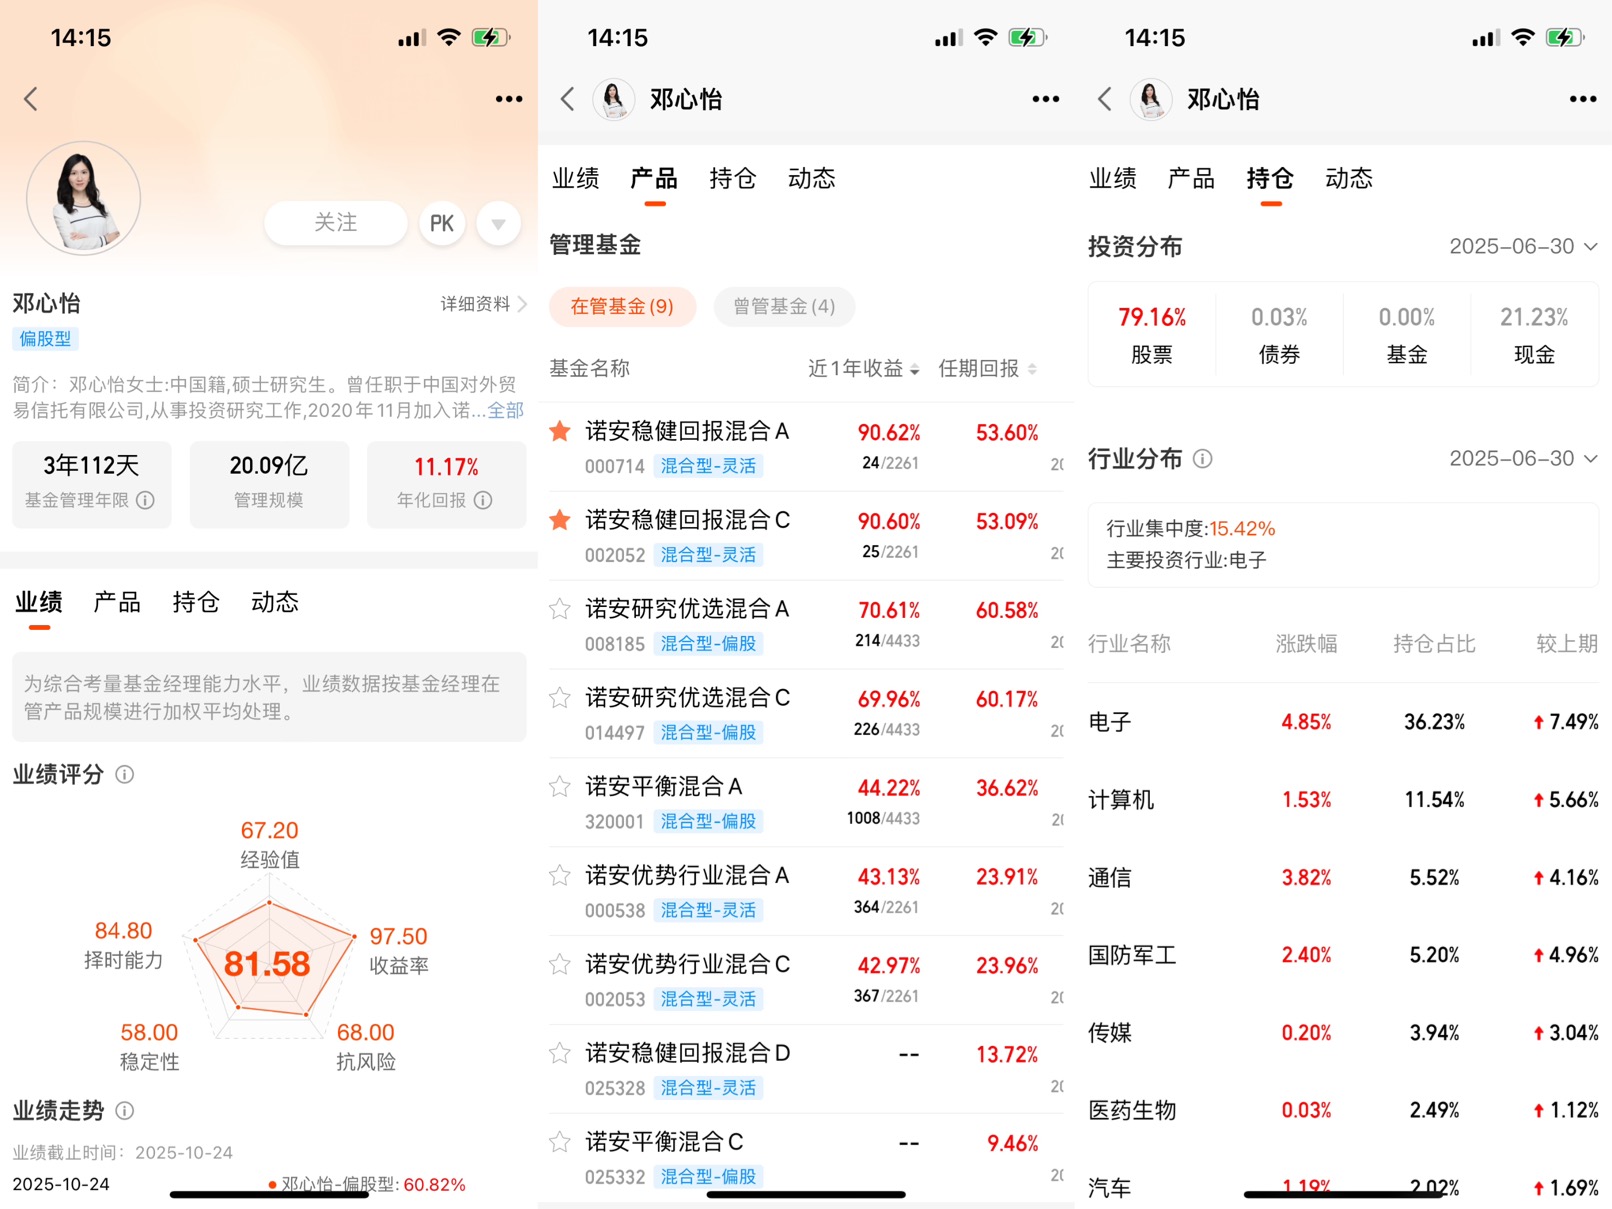1612x1209 pixels.
Task: Tap back arrow on right 持仓 screen
Action: [x=1105, y=99]
